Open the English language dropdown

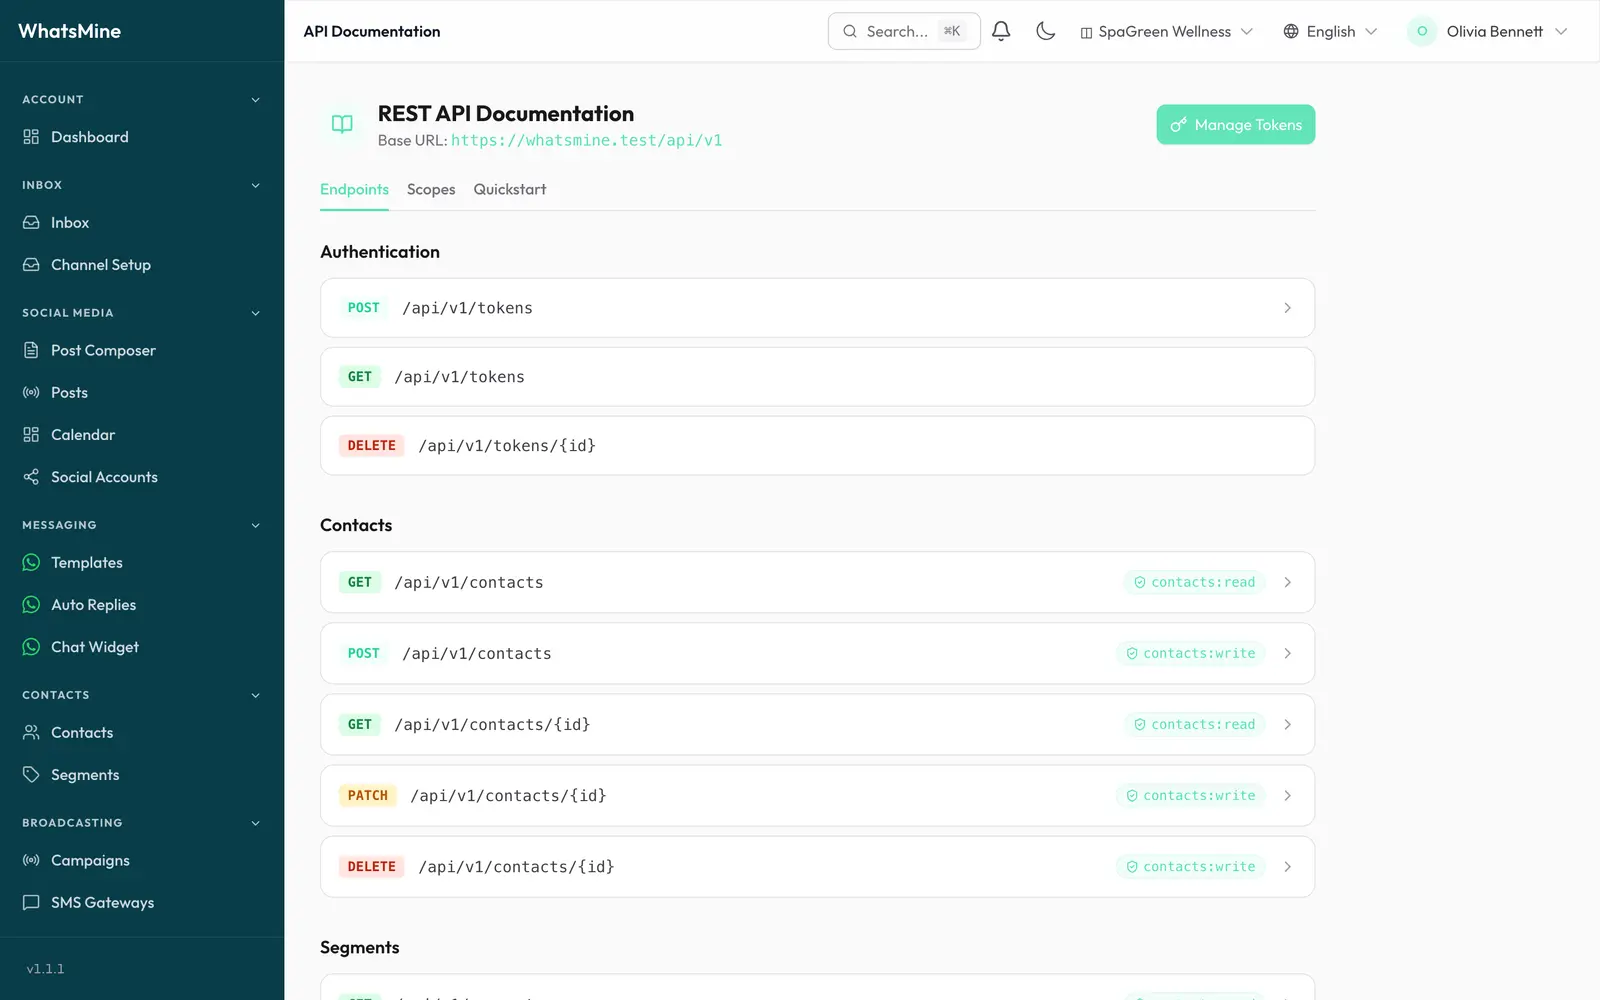coord(1330,32)
